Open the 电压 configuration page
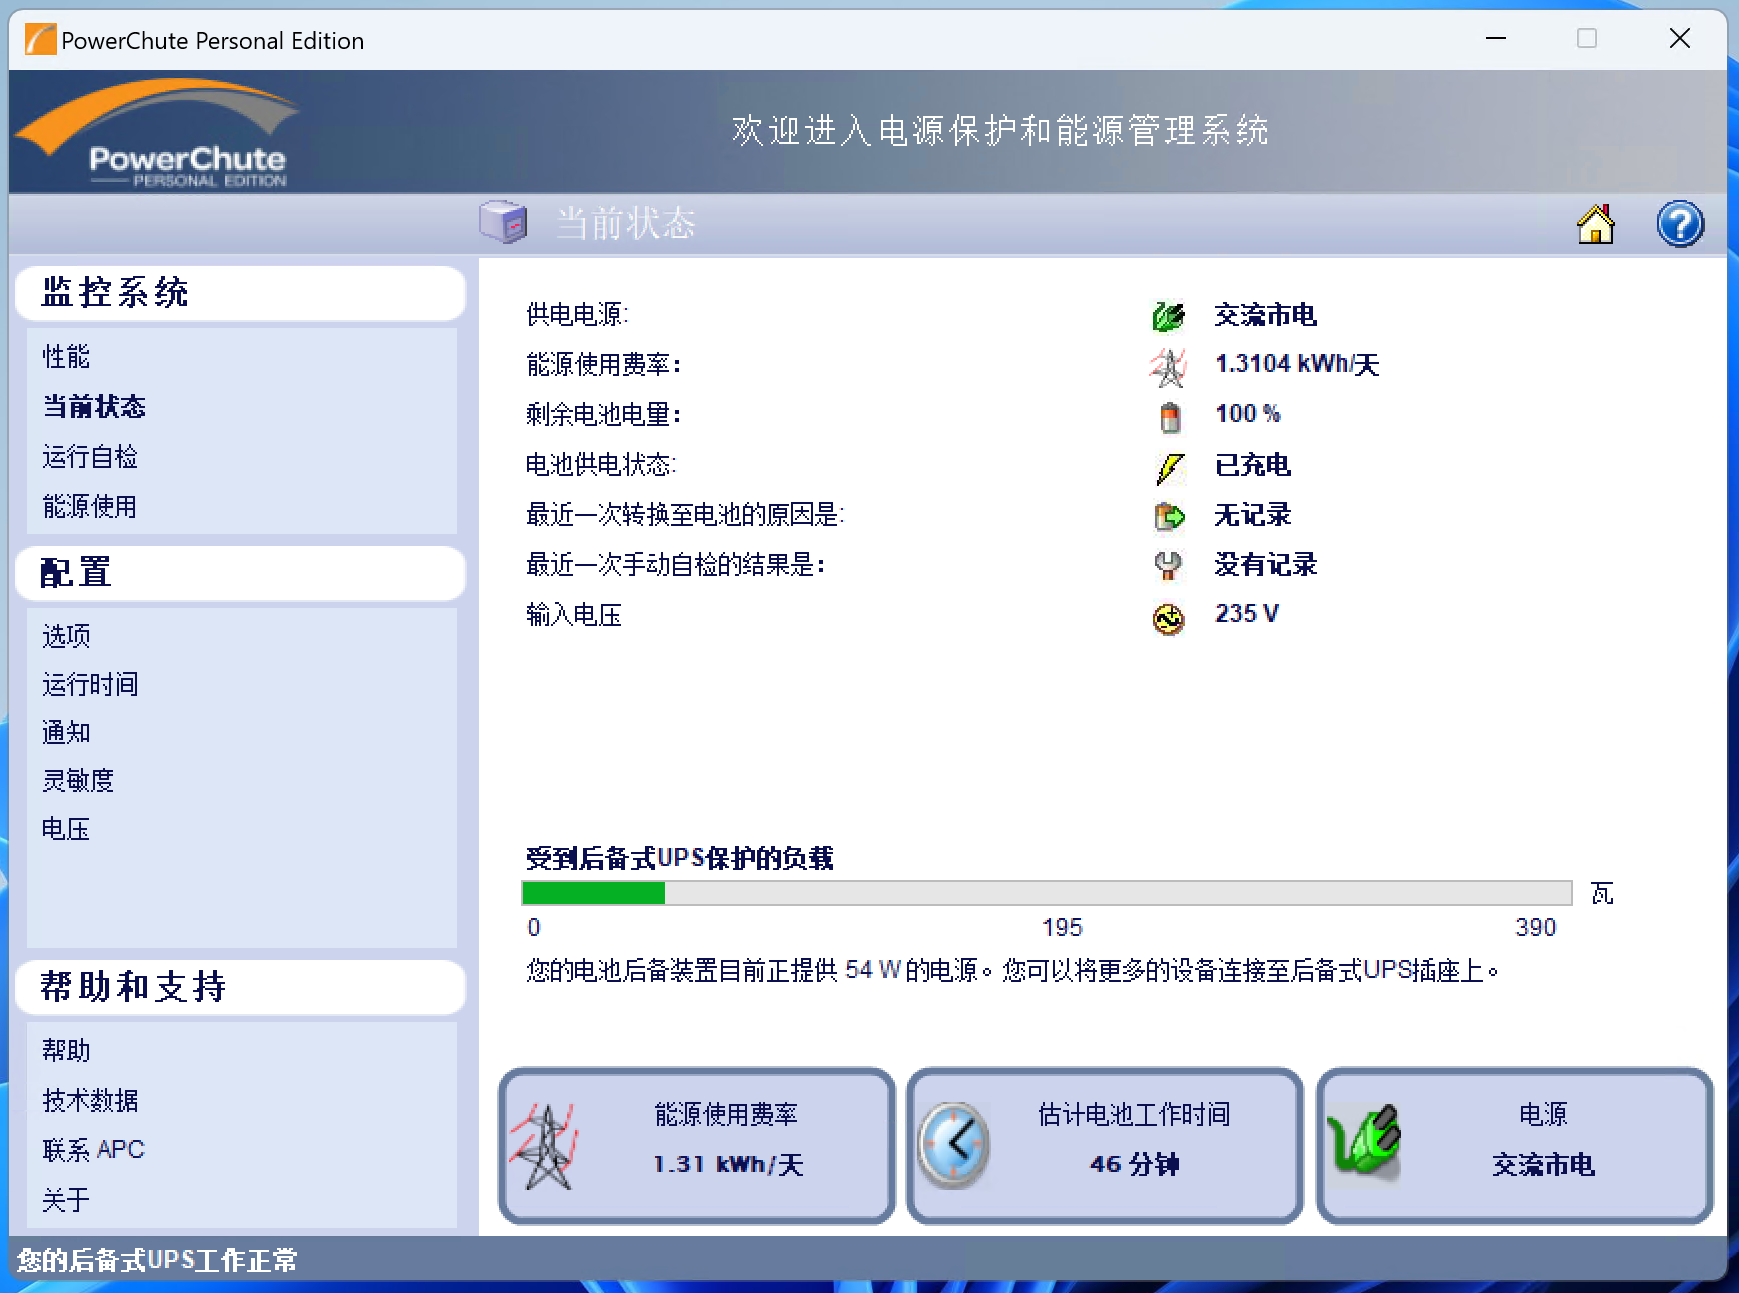 click(65, 829)
